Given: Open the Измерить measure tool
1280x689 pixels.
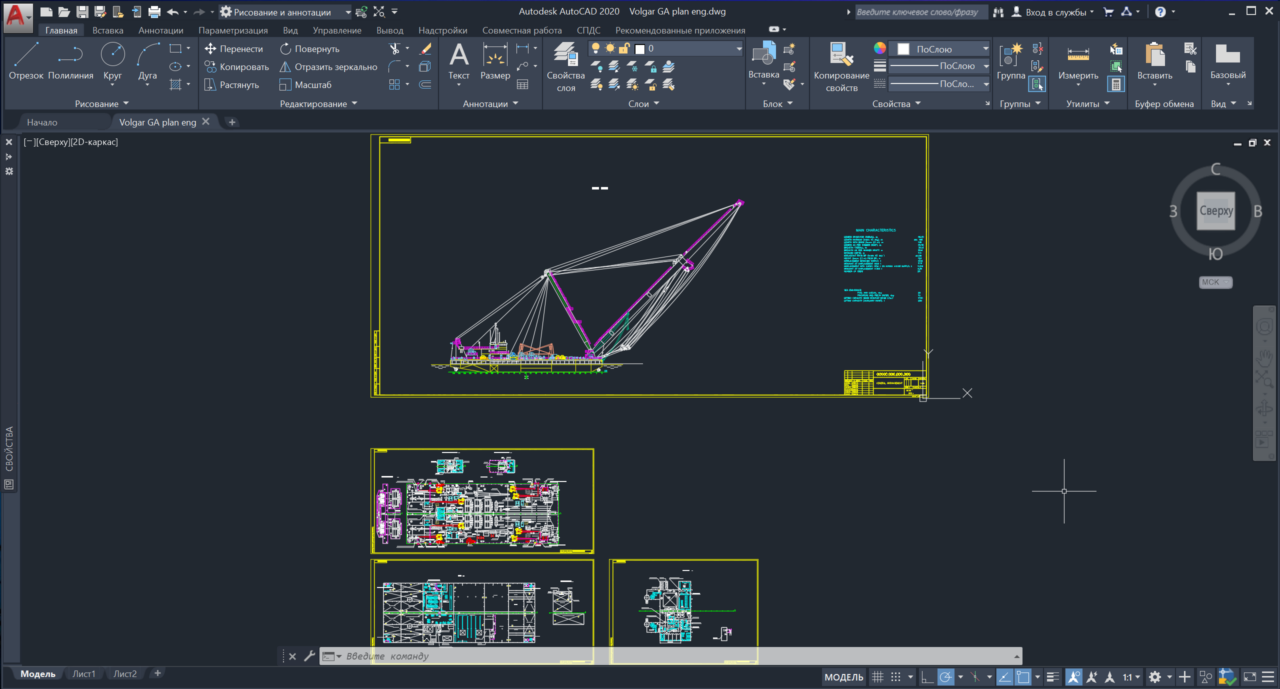Looking at the screenshot, I should click(1078, 62).
